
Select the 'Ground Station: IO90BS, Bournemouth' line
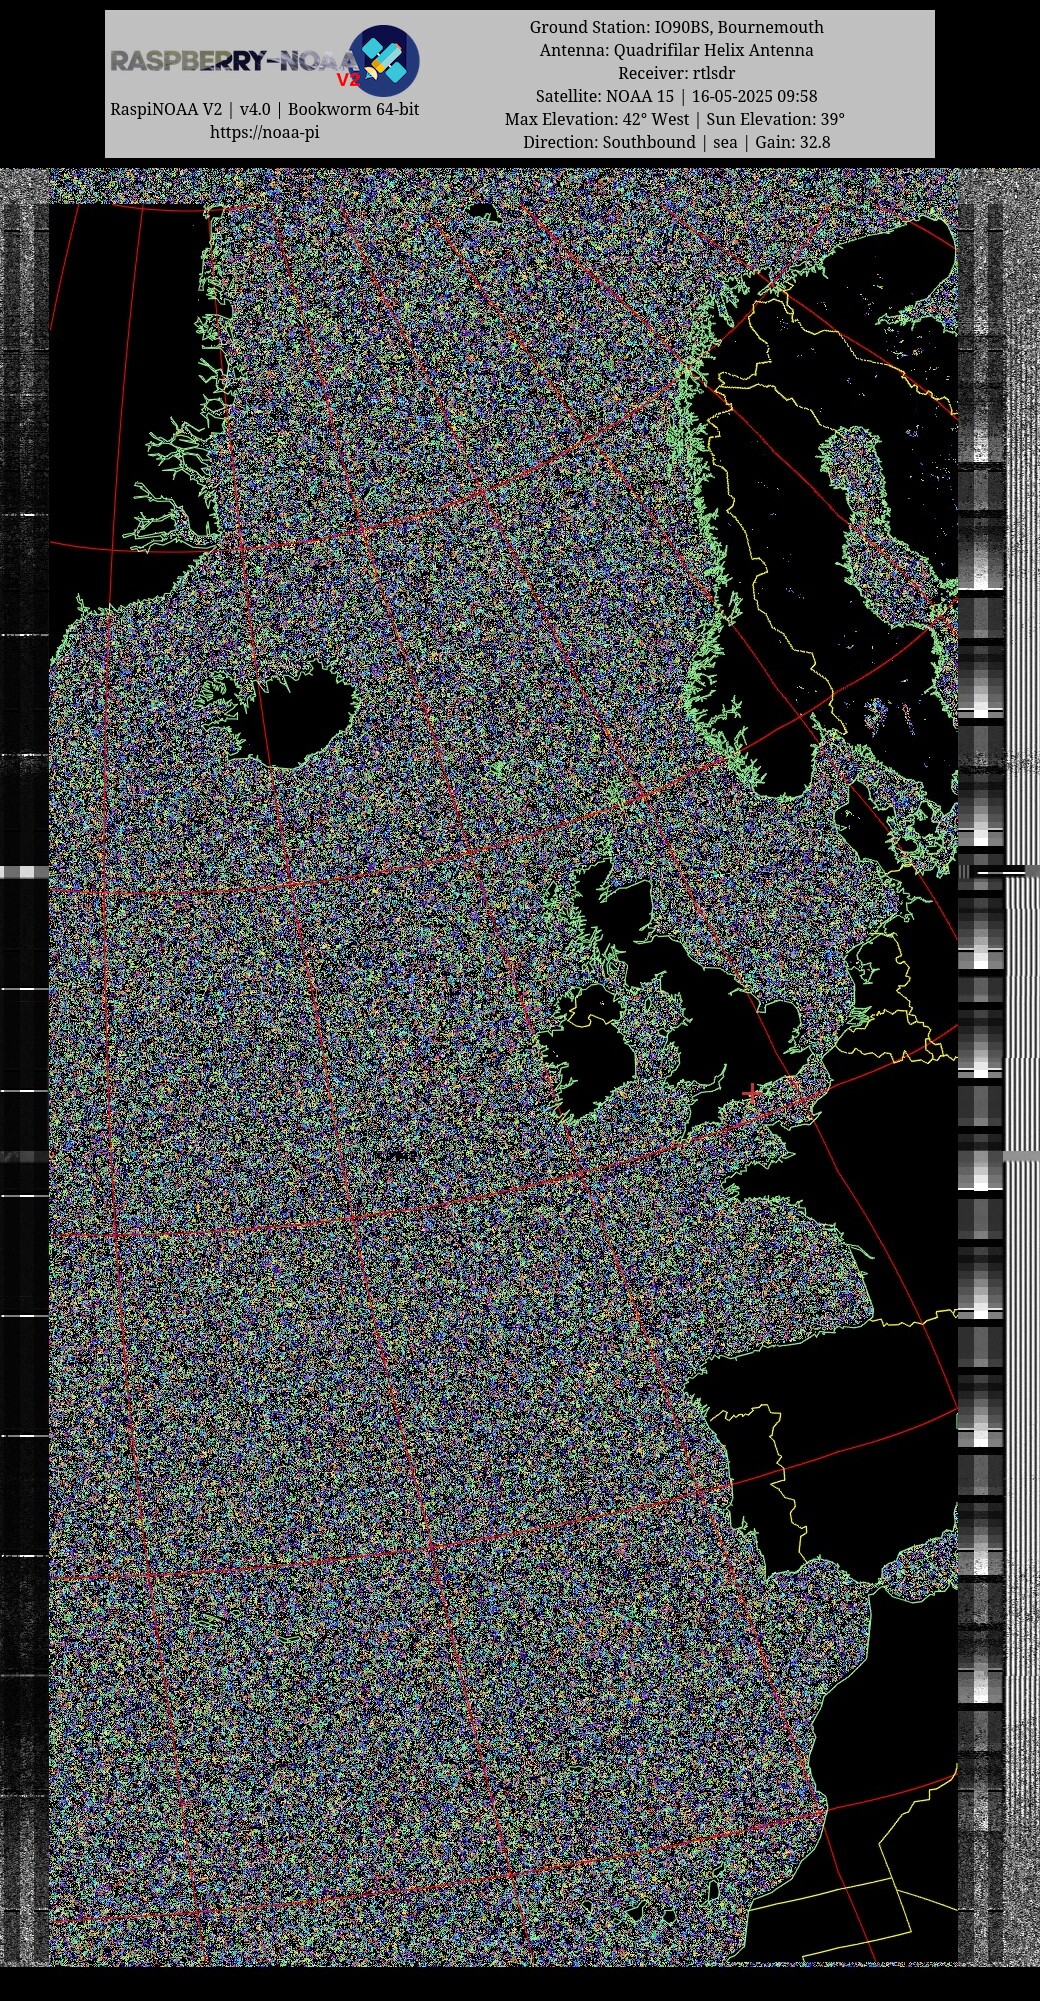pos(676,27)
